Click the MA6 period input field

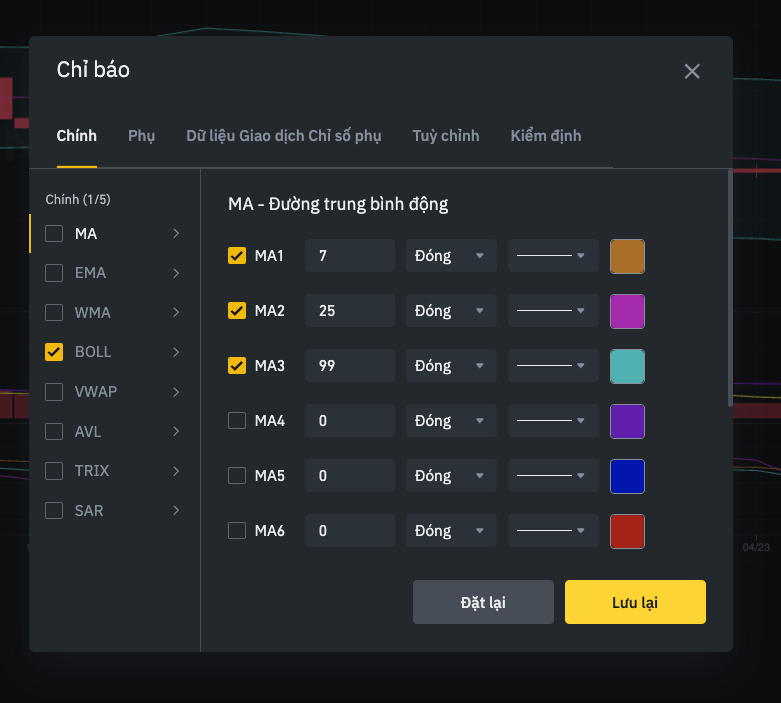pos(350,530)
